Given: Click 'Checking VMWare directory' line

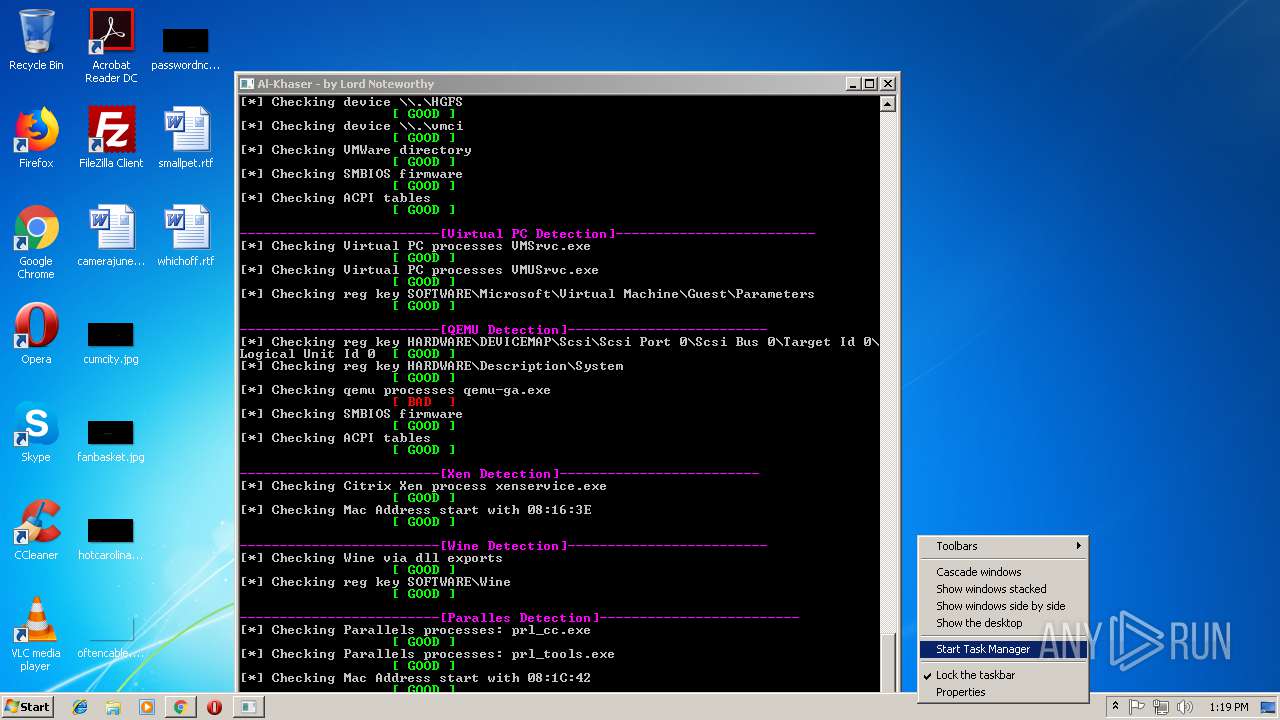Looking at the screenshot, I should [x=355, y=150].
